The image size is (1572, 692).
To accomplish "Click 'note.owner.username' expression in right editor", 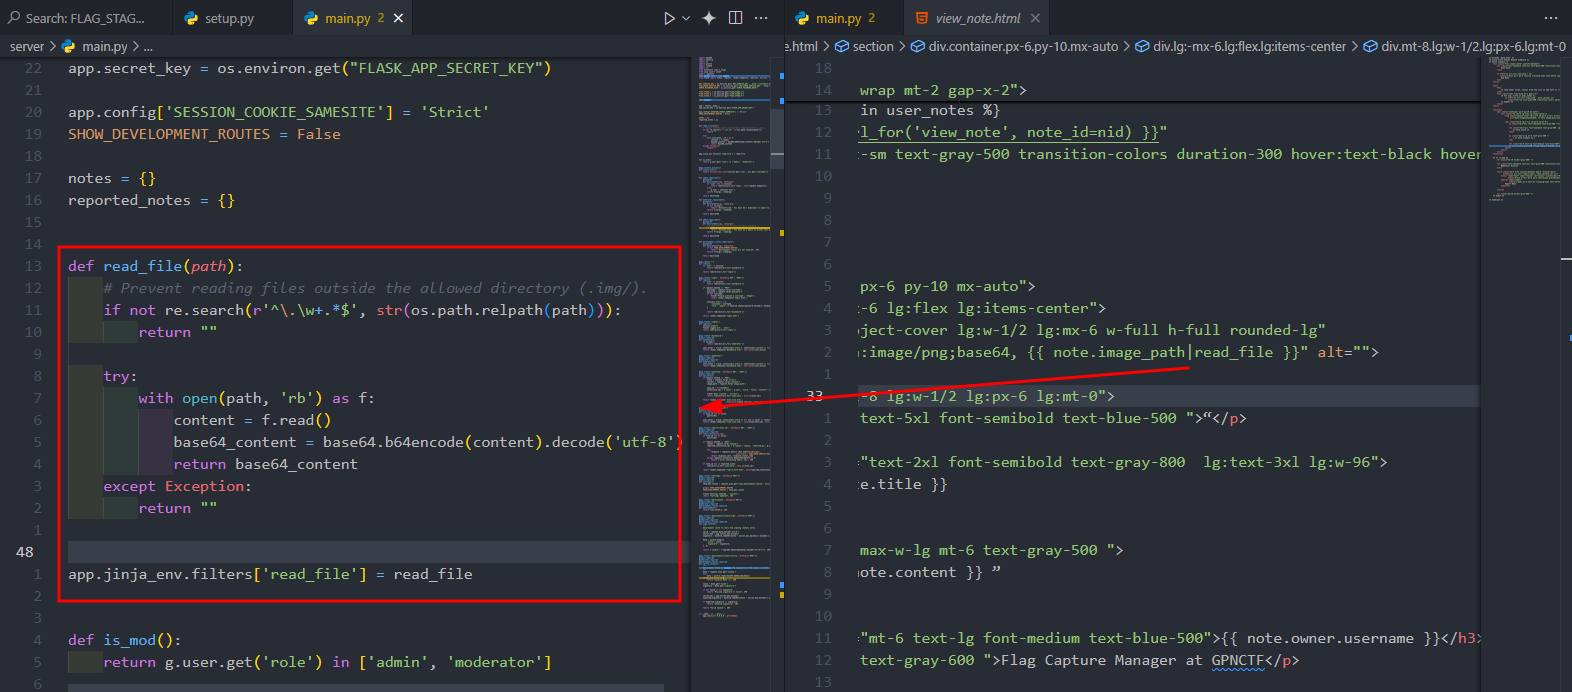I will [1330, 638].
